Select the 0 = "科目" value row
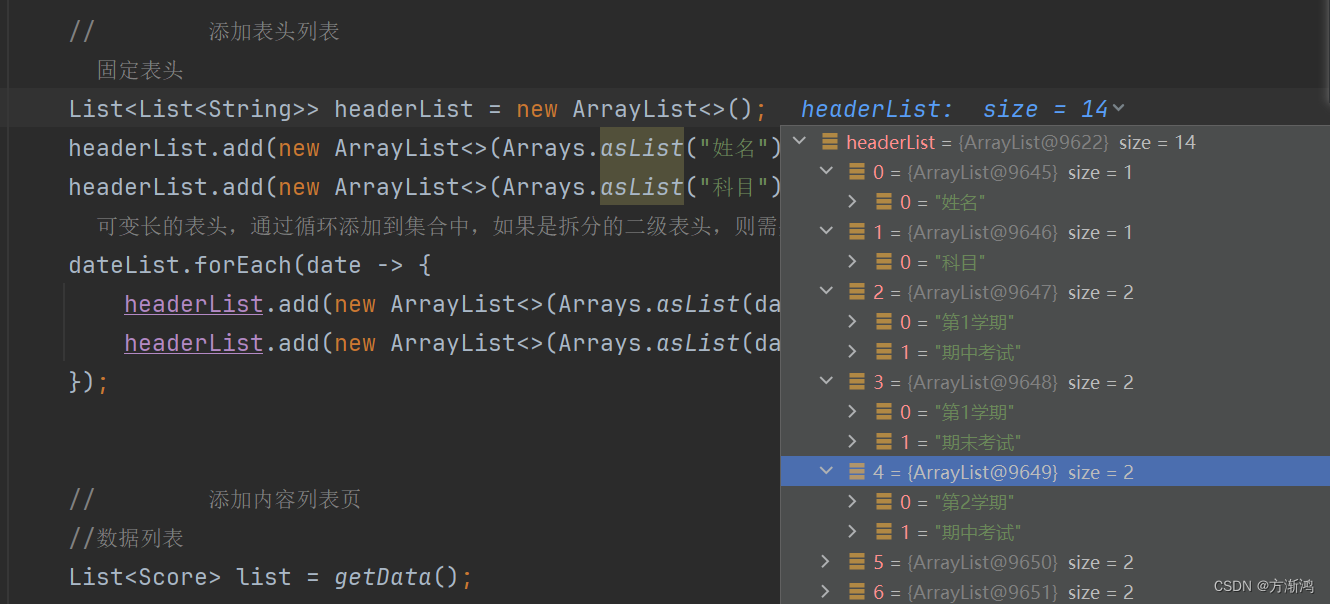The height and width of the screenshot is (604, 1330). coord(1055,262)
